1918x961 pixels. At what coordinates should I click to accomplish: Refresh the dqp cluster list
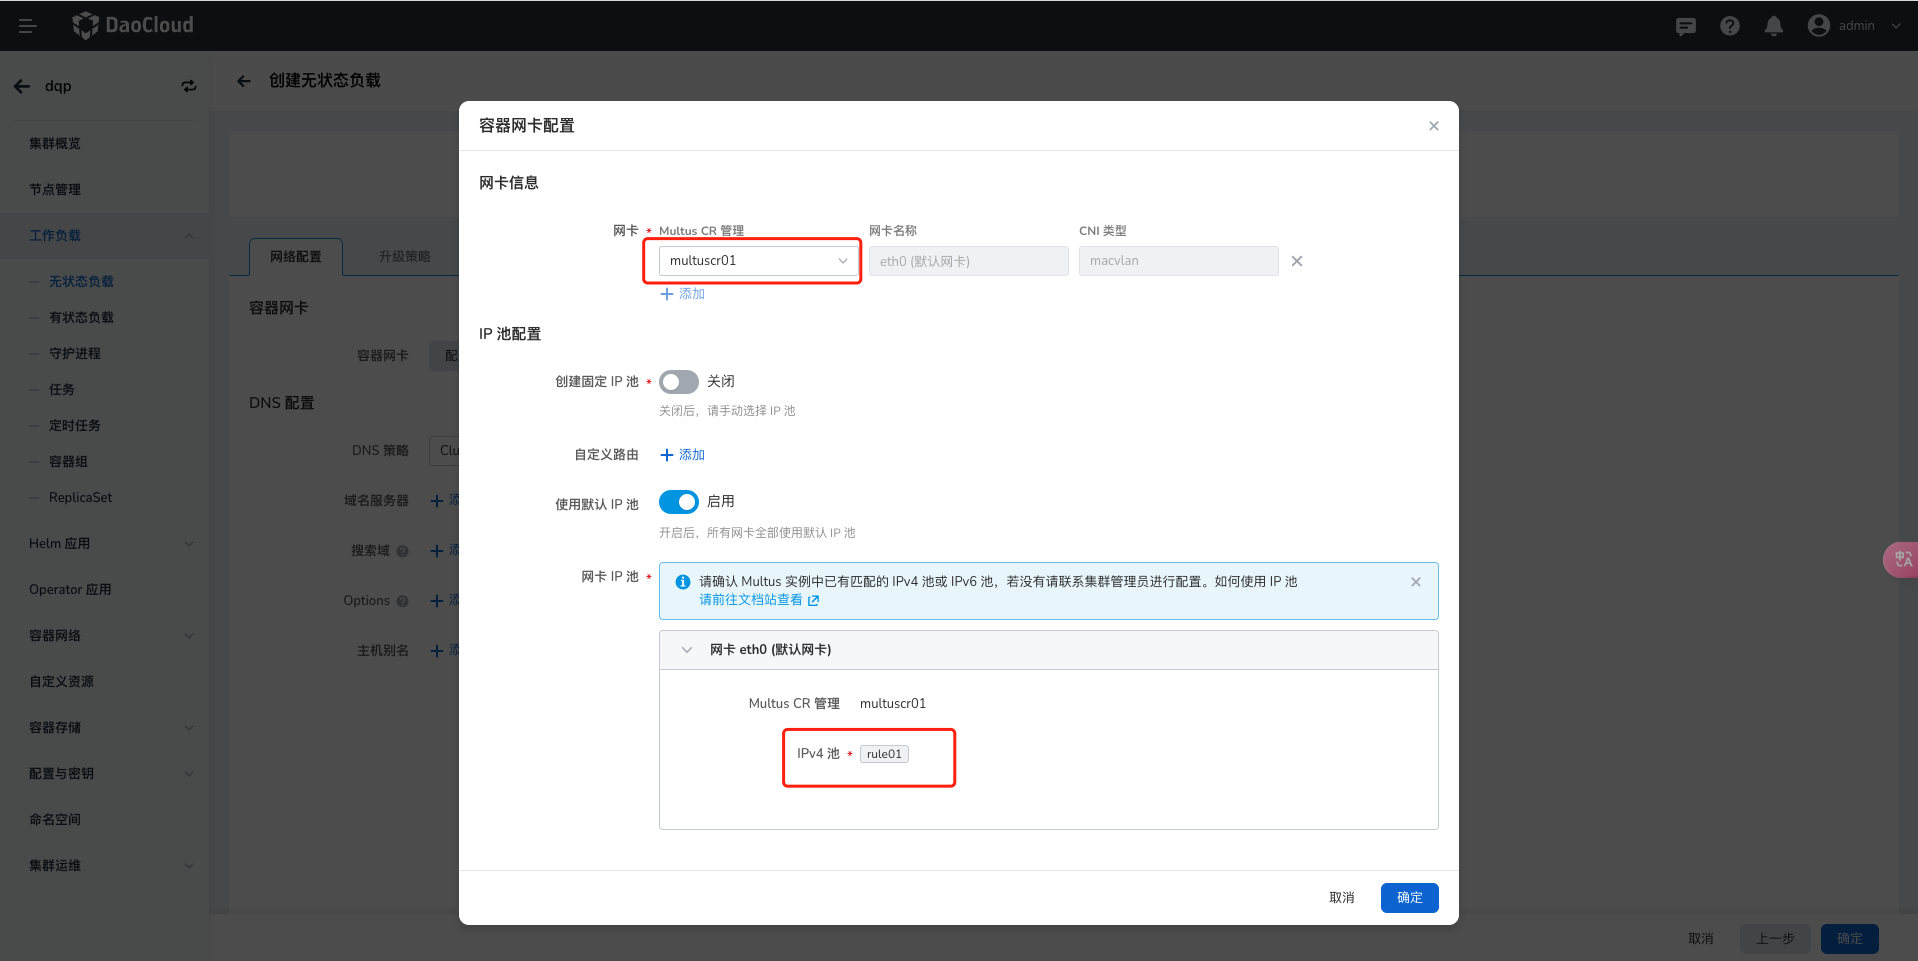pos(189,86)
